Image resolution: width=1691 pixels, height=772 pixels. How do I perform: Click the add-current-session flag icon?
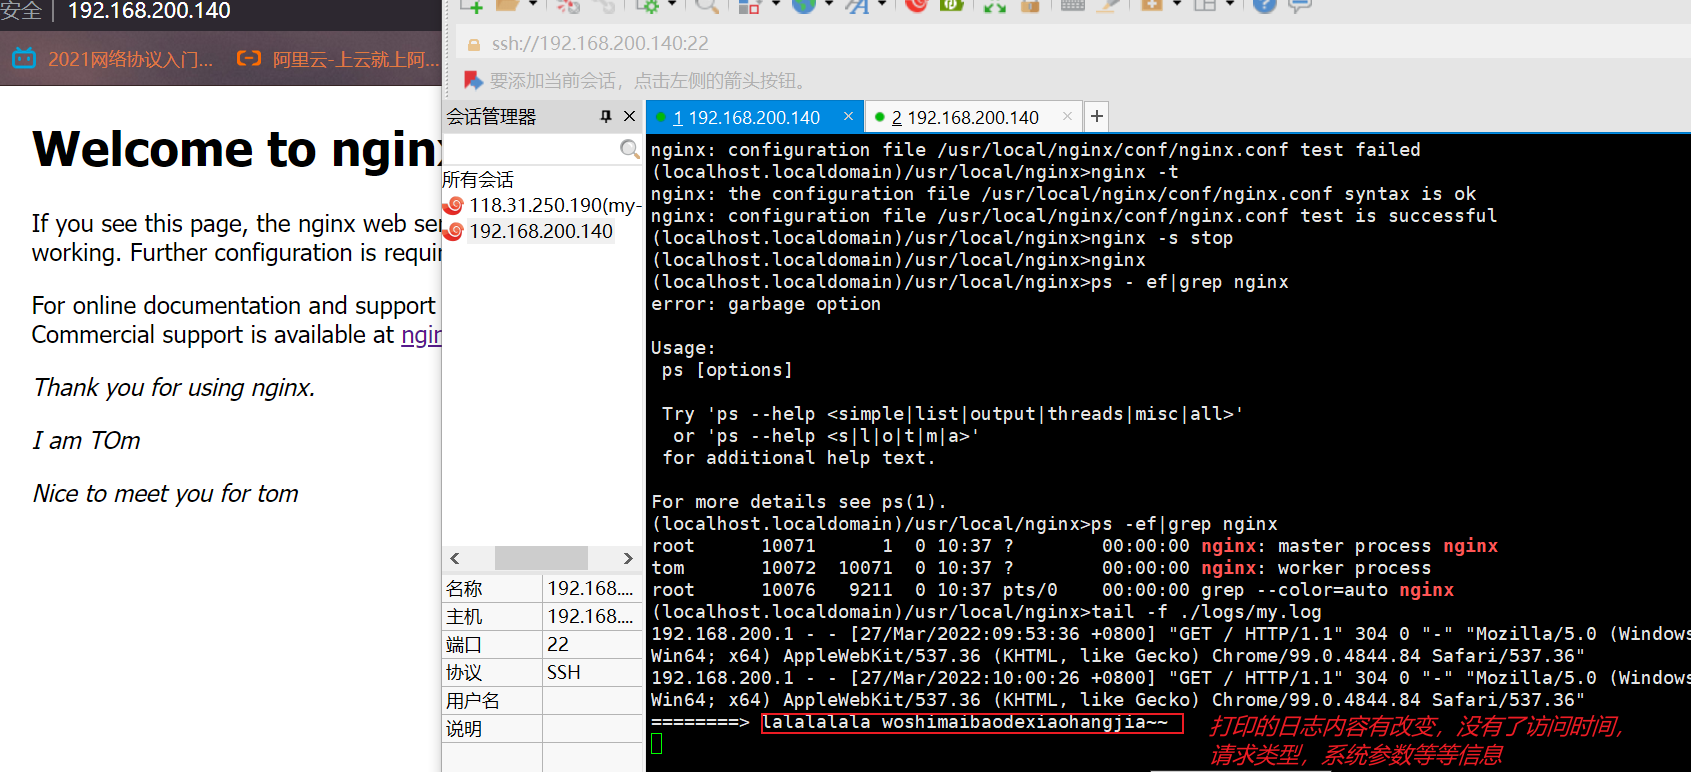tap(473, 80)
